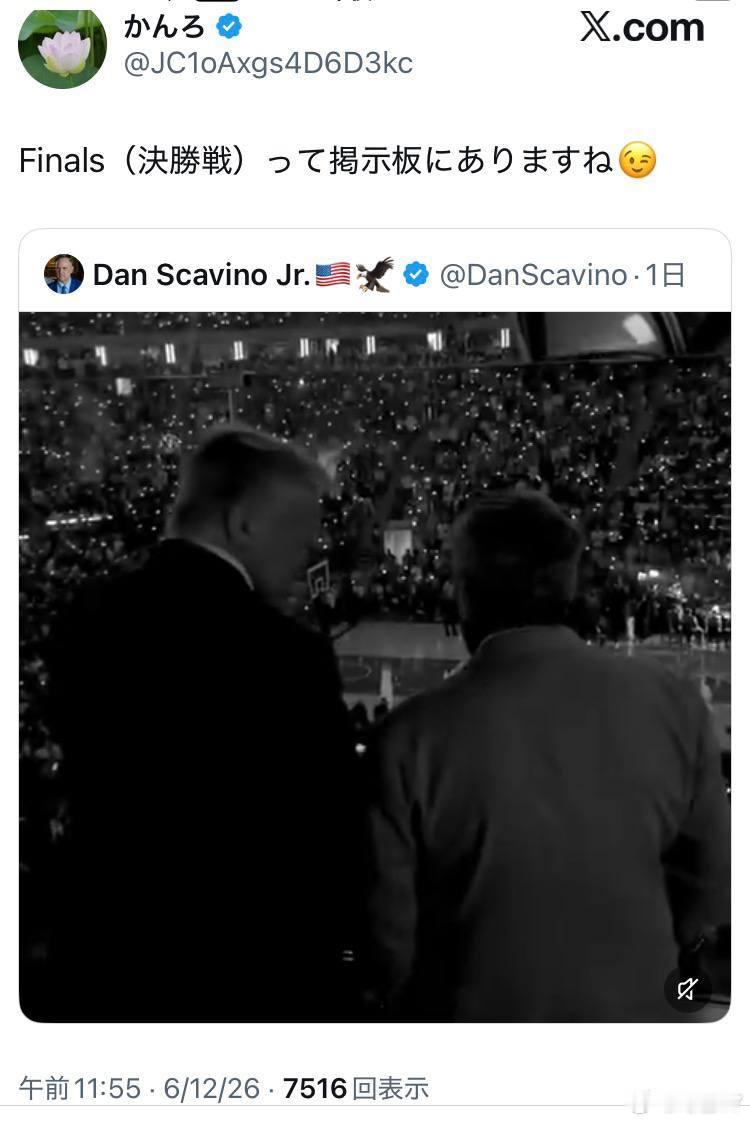Click the verified badge next to かんろ
Image resolution: width=750 pixels, height=1122 pixels.
[229, 27]
